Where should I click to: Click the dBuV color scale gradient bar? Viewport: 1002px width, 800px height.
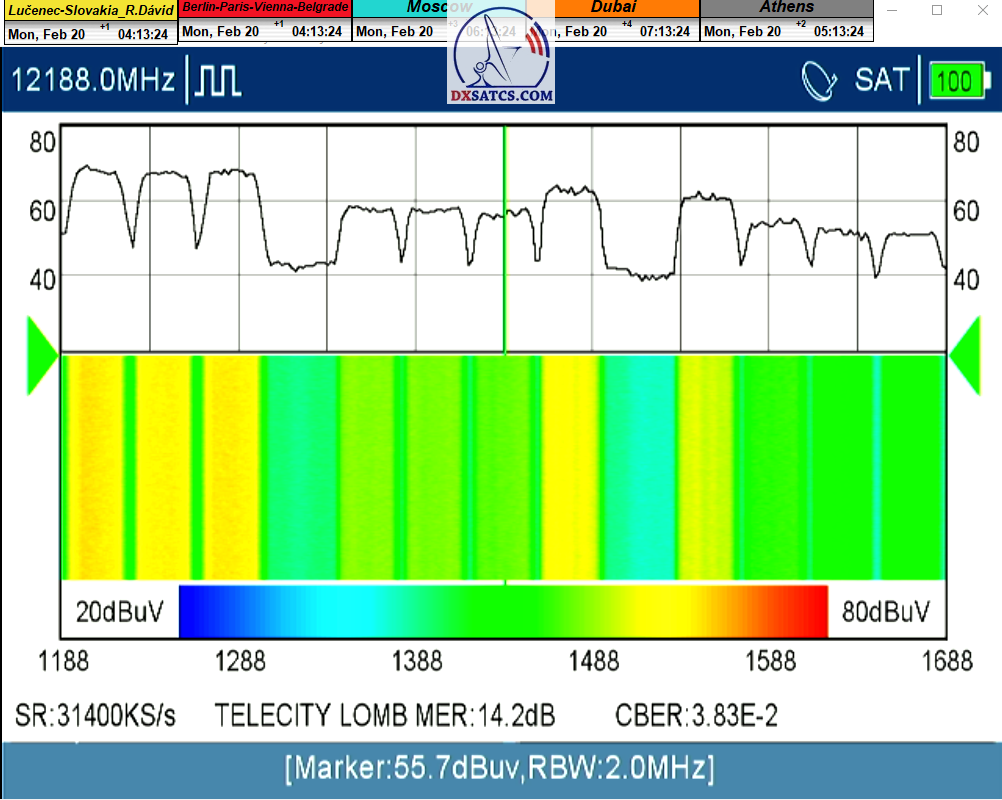tap(503, 611)
